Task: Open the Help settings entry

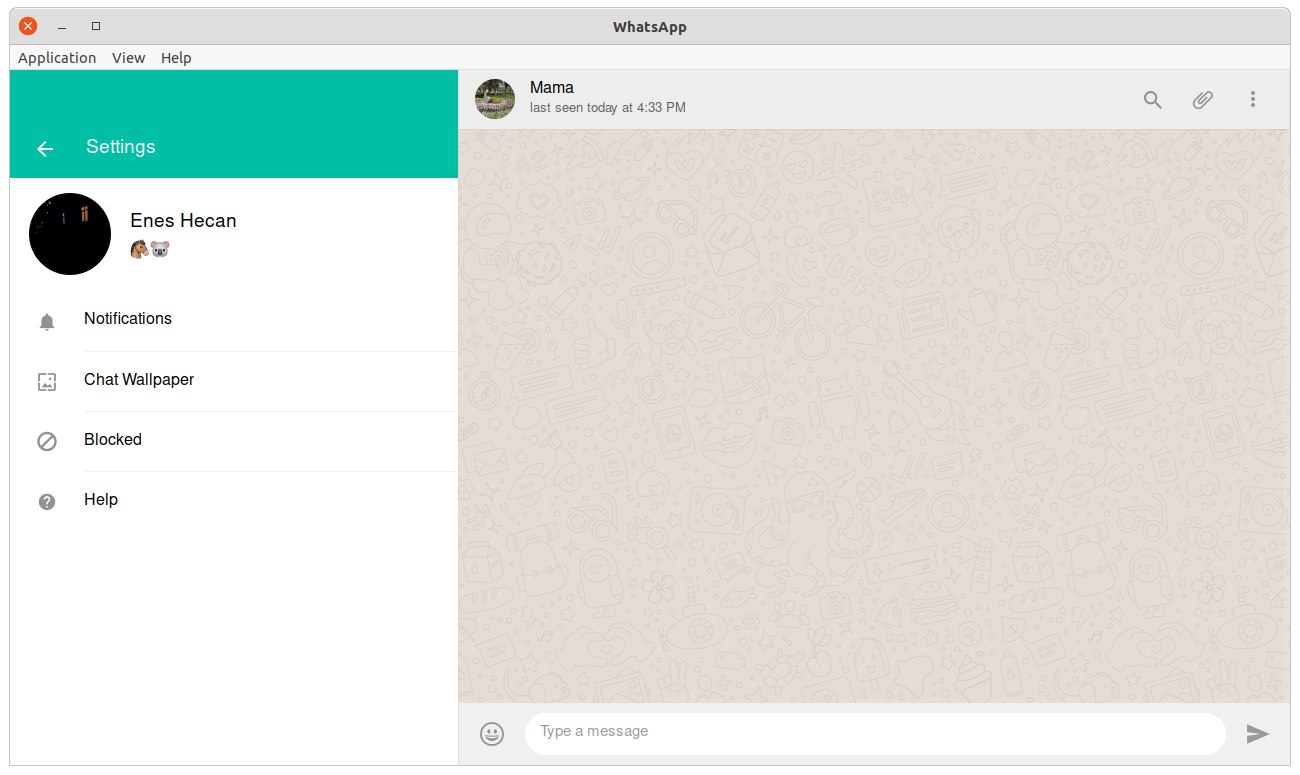Action: [x=234, y=501]
